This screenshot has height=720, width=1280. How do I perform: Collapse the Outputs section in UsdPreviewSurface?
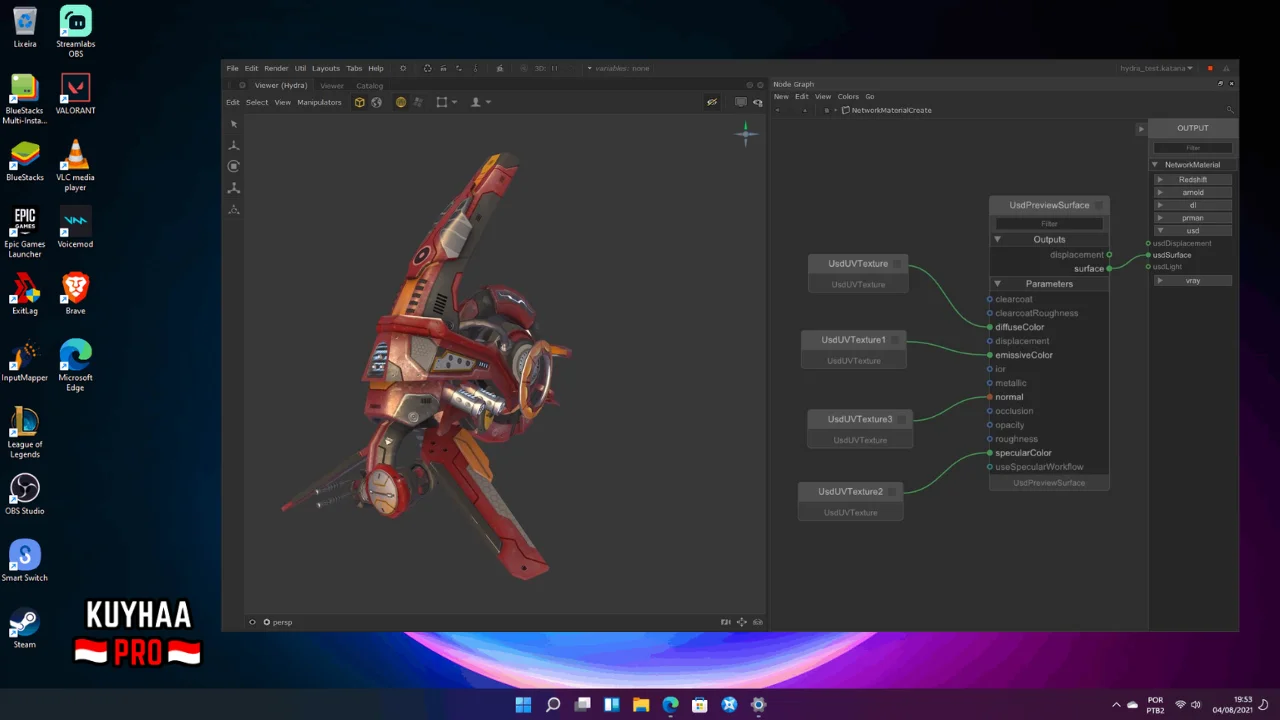[x=997, y=239]
